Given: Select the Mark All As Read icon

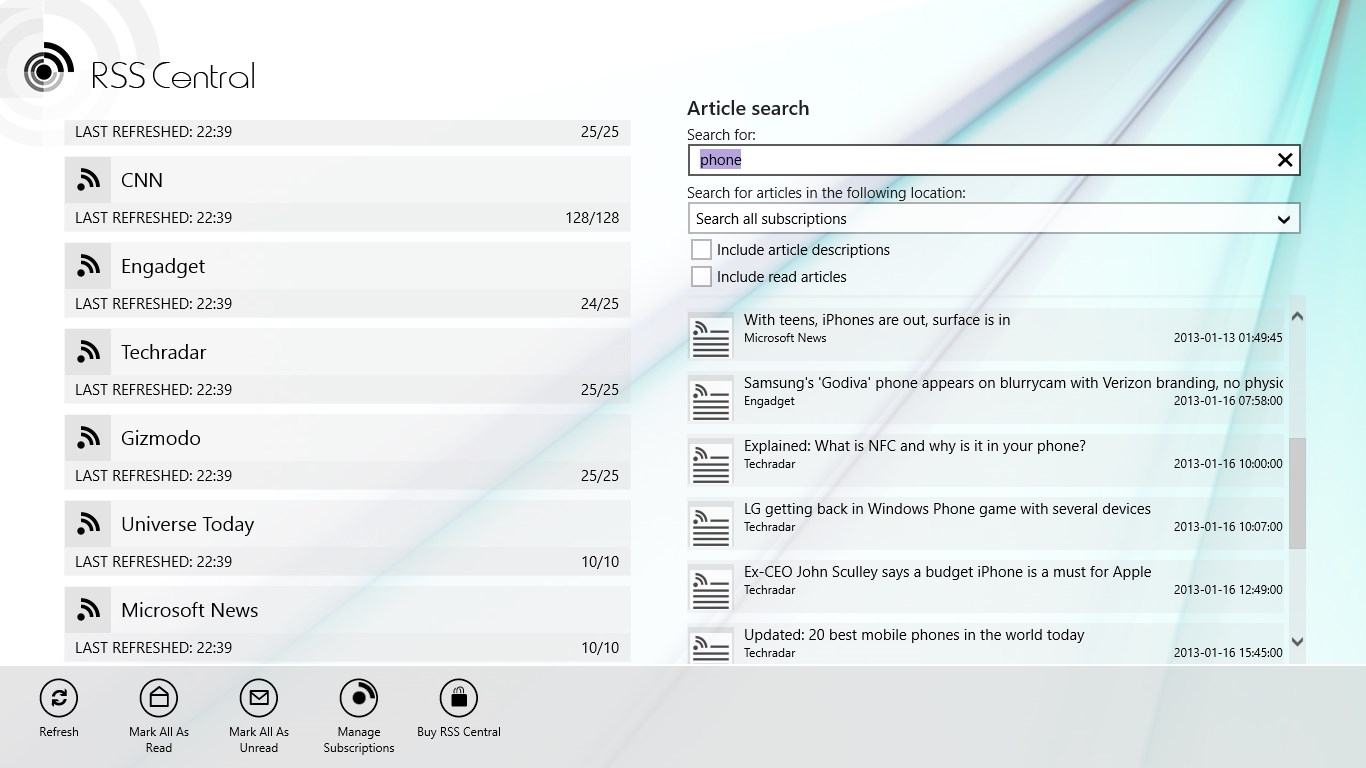Looking at the screenshot, I should pos(158,697).
